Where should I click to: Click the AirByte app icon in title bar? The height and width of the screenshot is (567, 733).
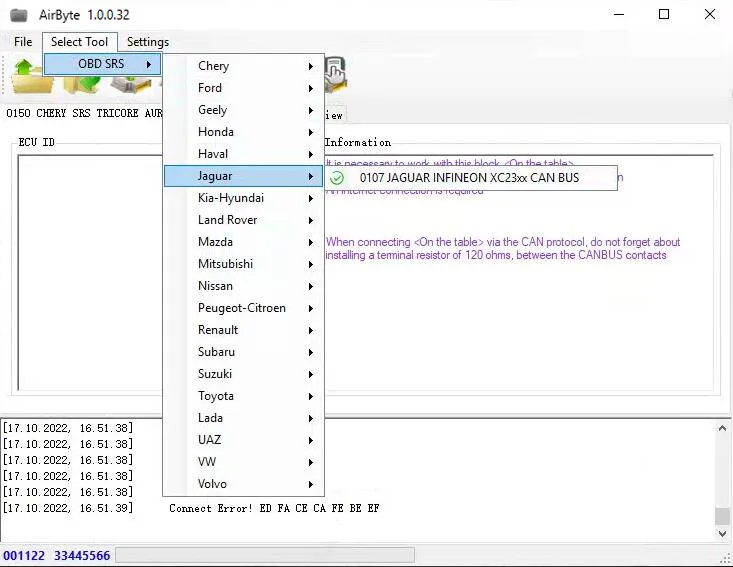click(18, 15)
